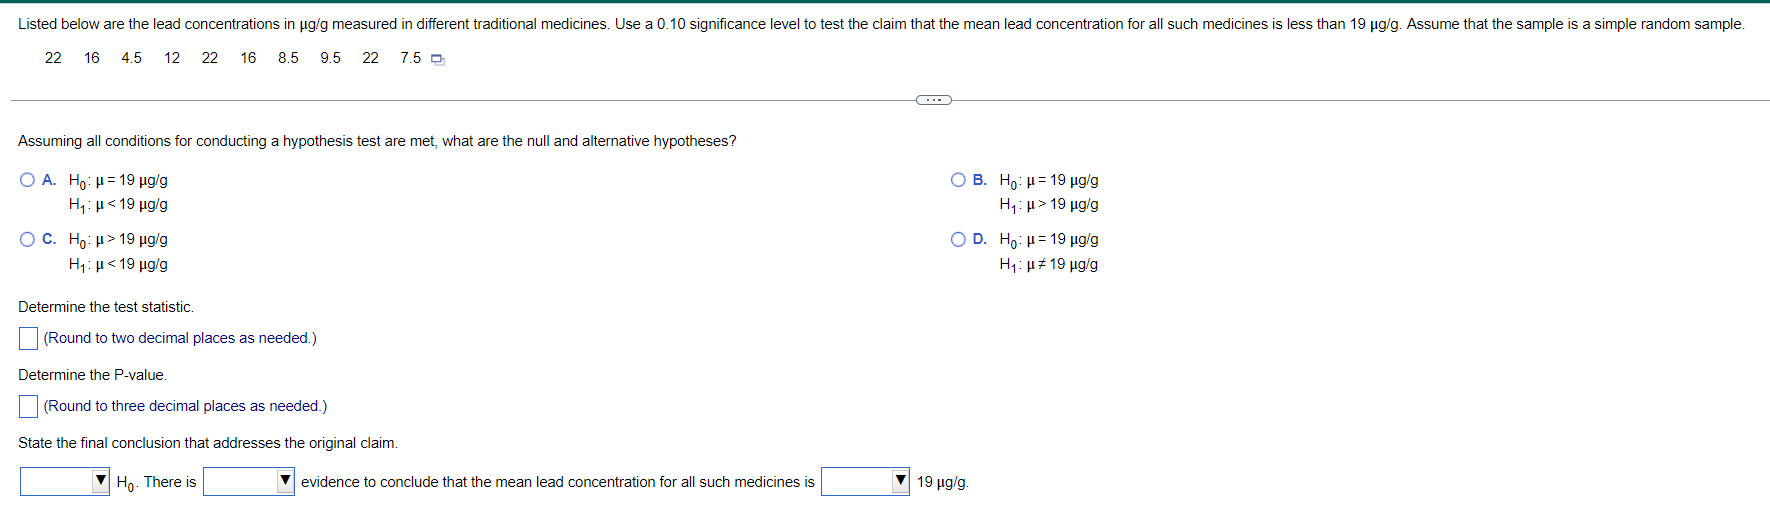Screen dimensions: 1770x515
Task: Expand the ellipsis pill on the divider
Action: coord(934,100)
